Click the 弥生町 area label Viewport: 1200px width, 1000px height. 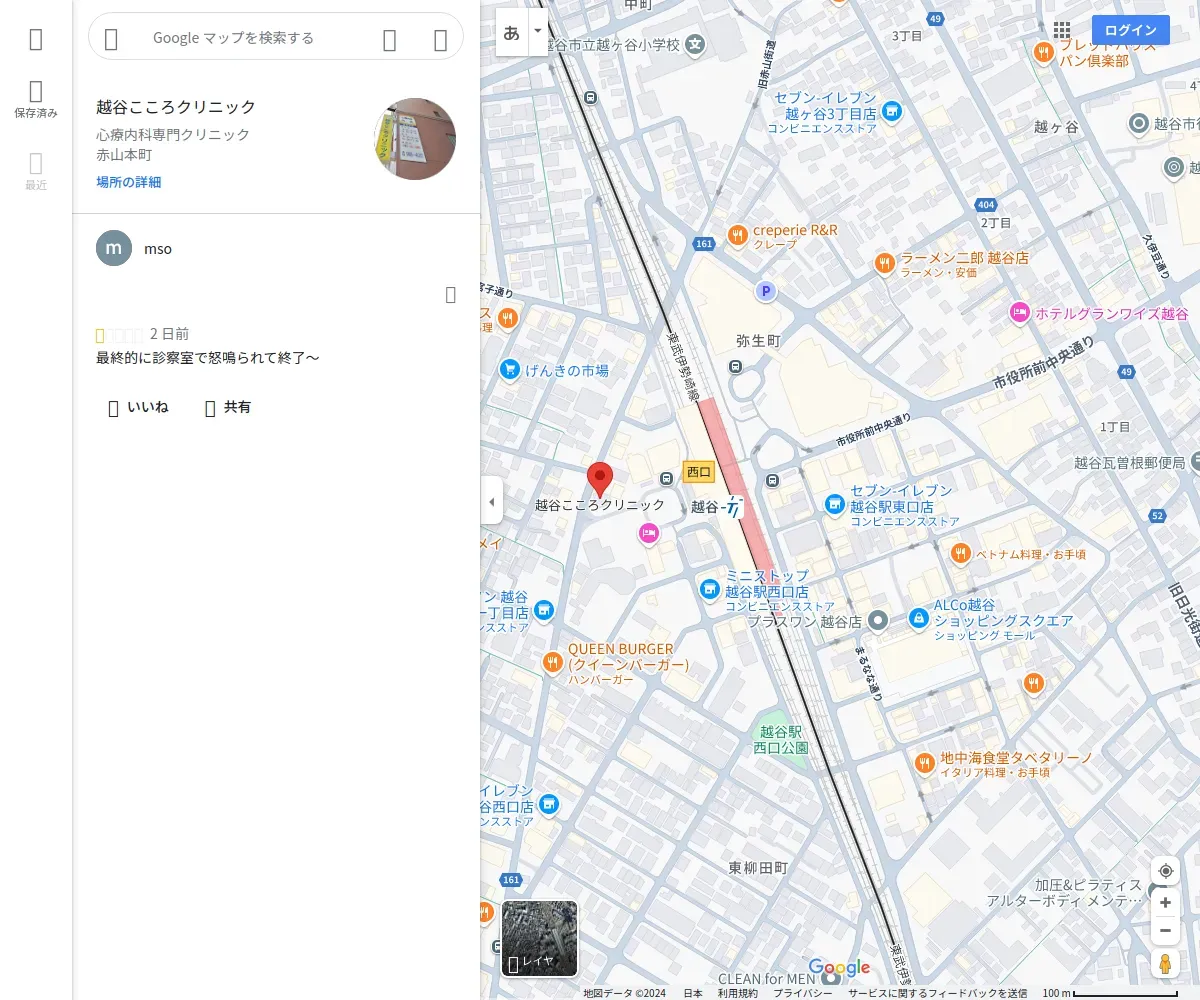tap(757, 341)
